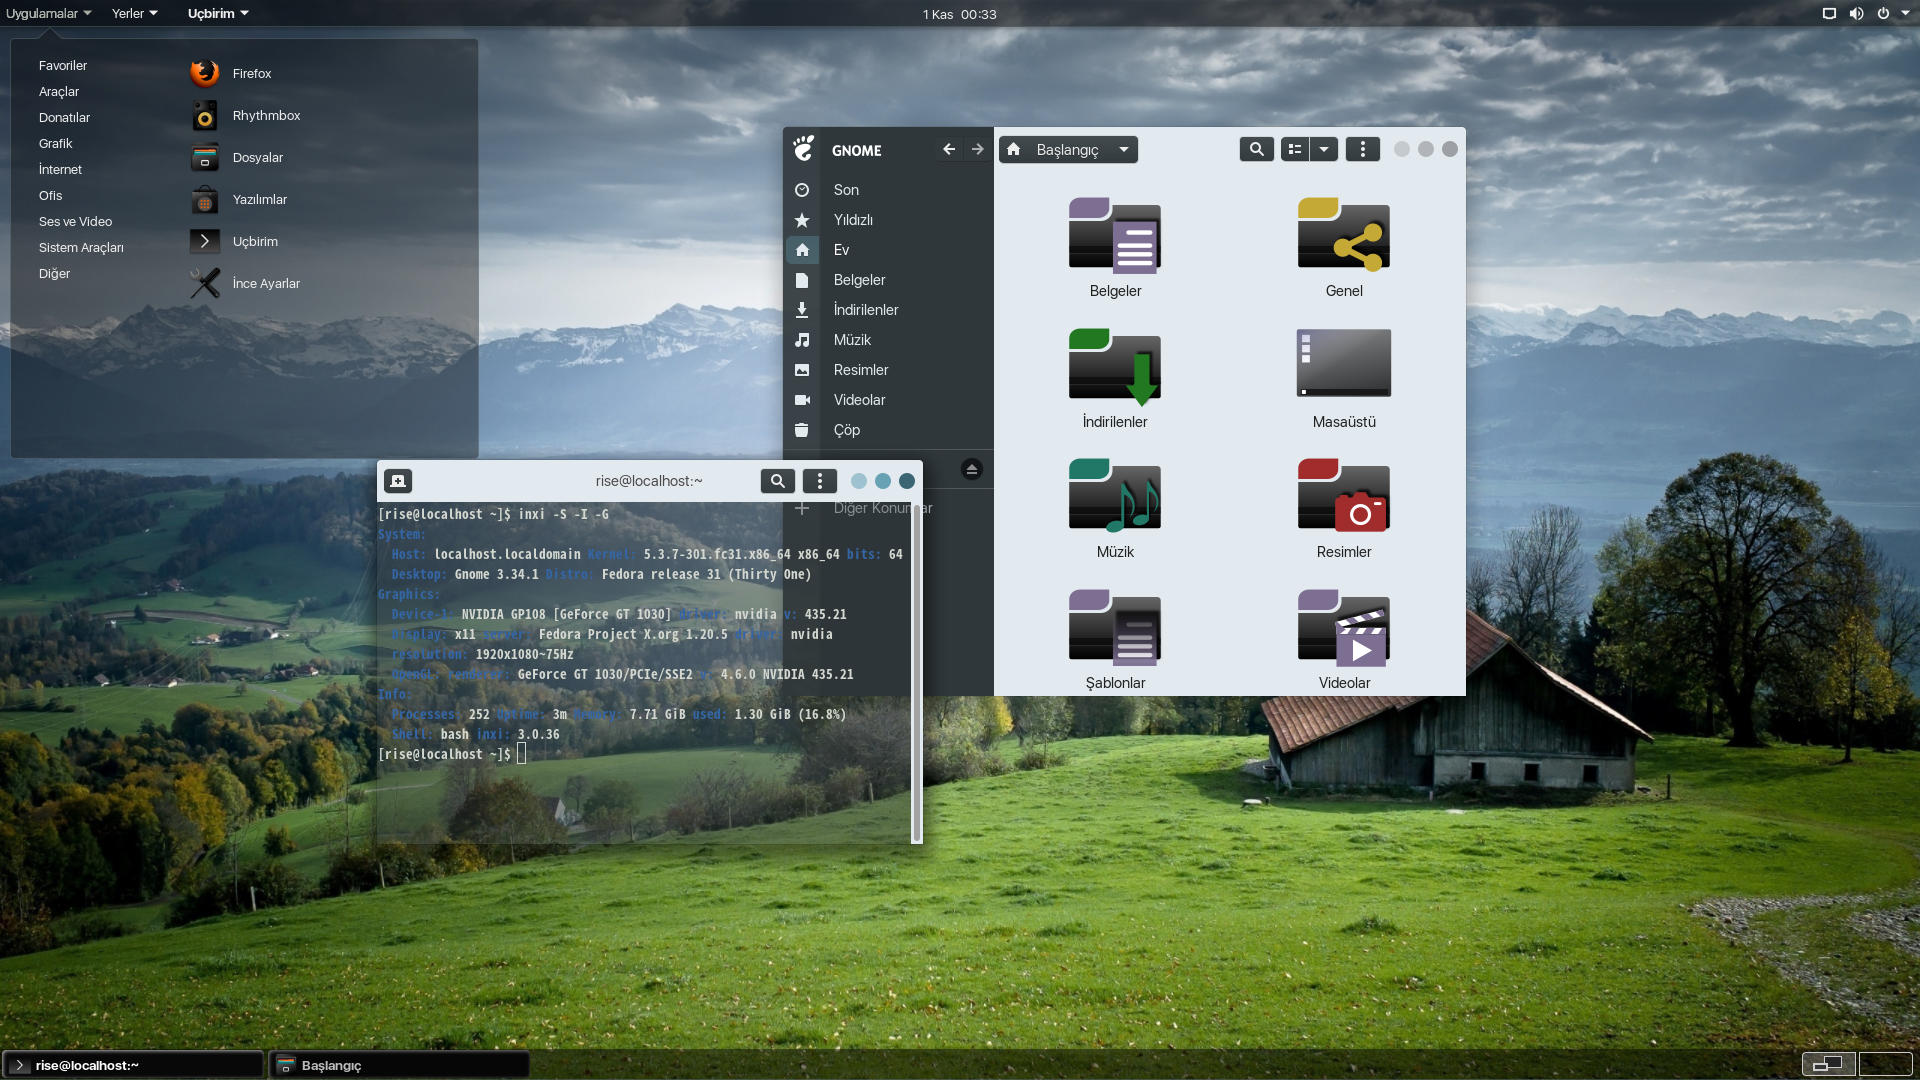Open Yazılımlar software center icon

[x=205, y=200]
